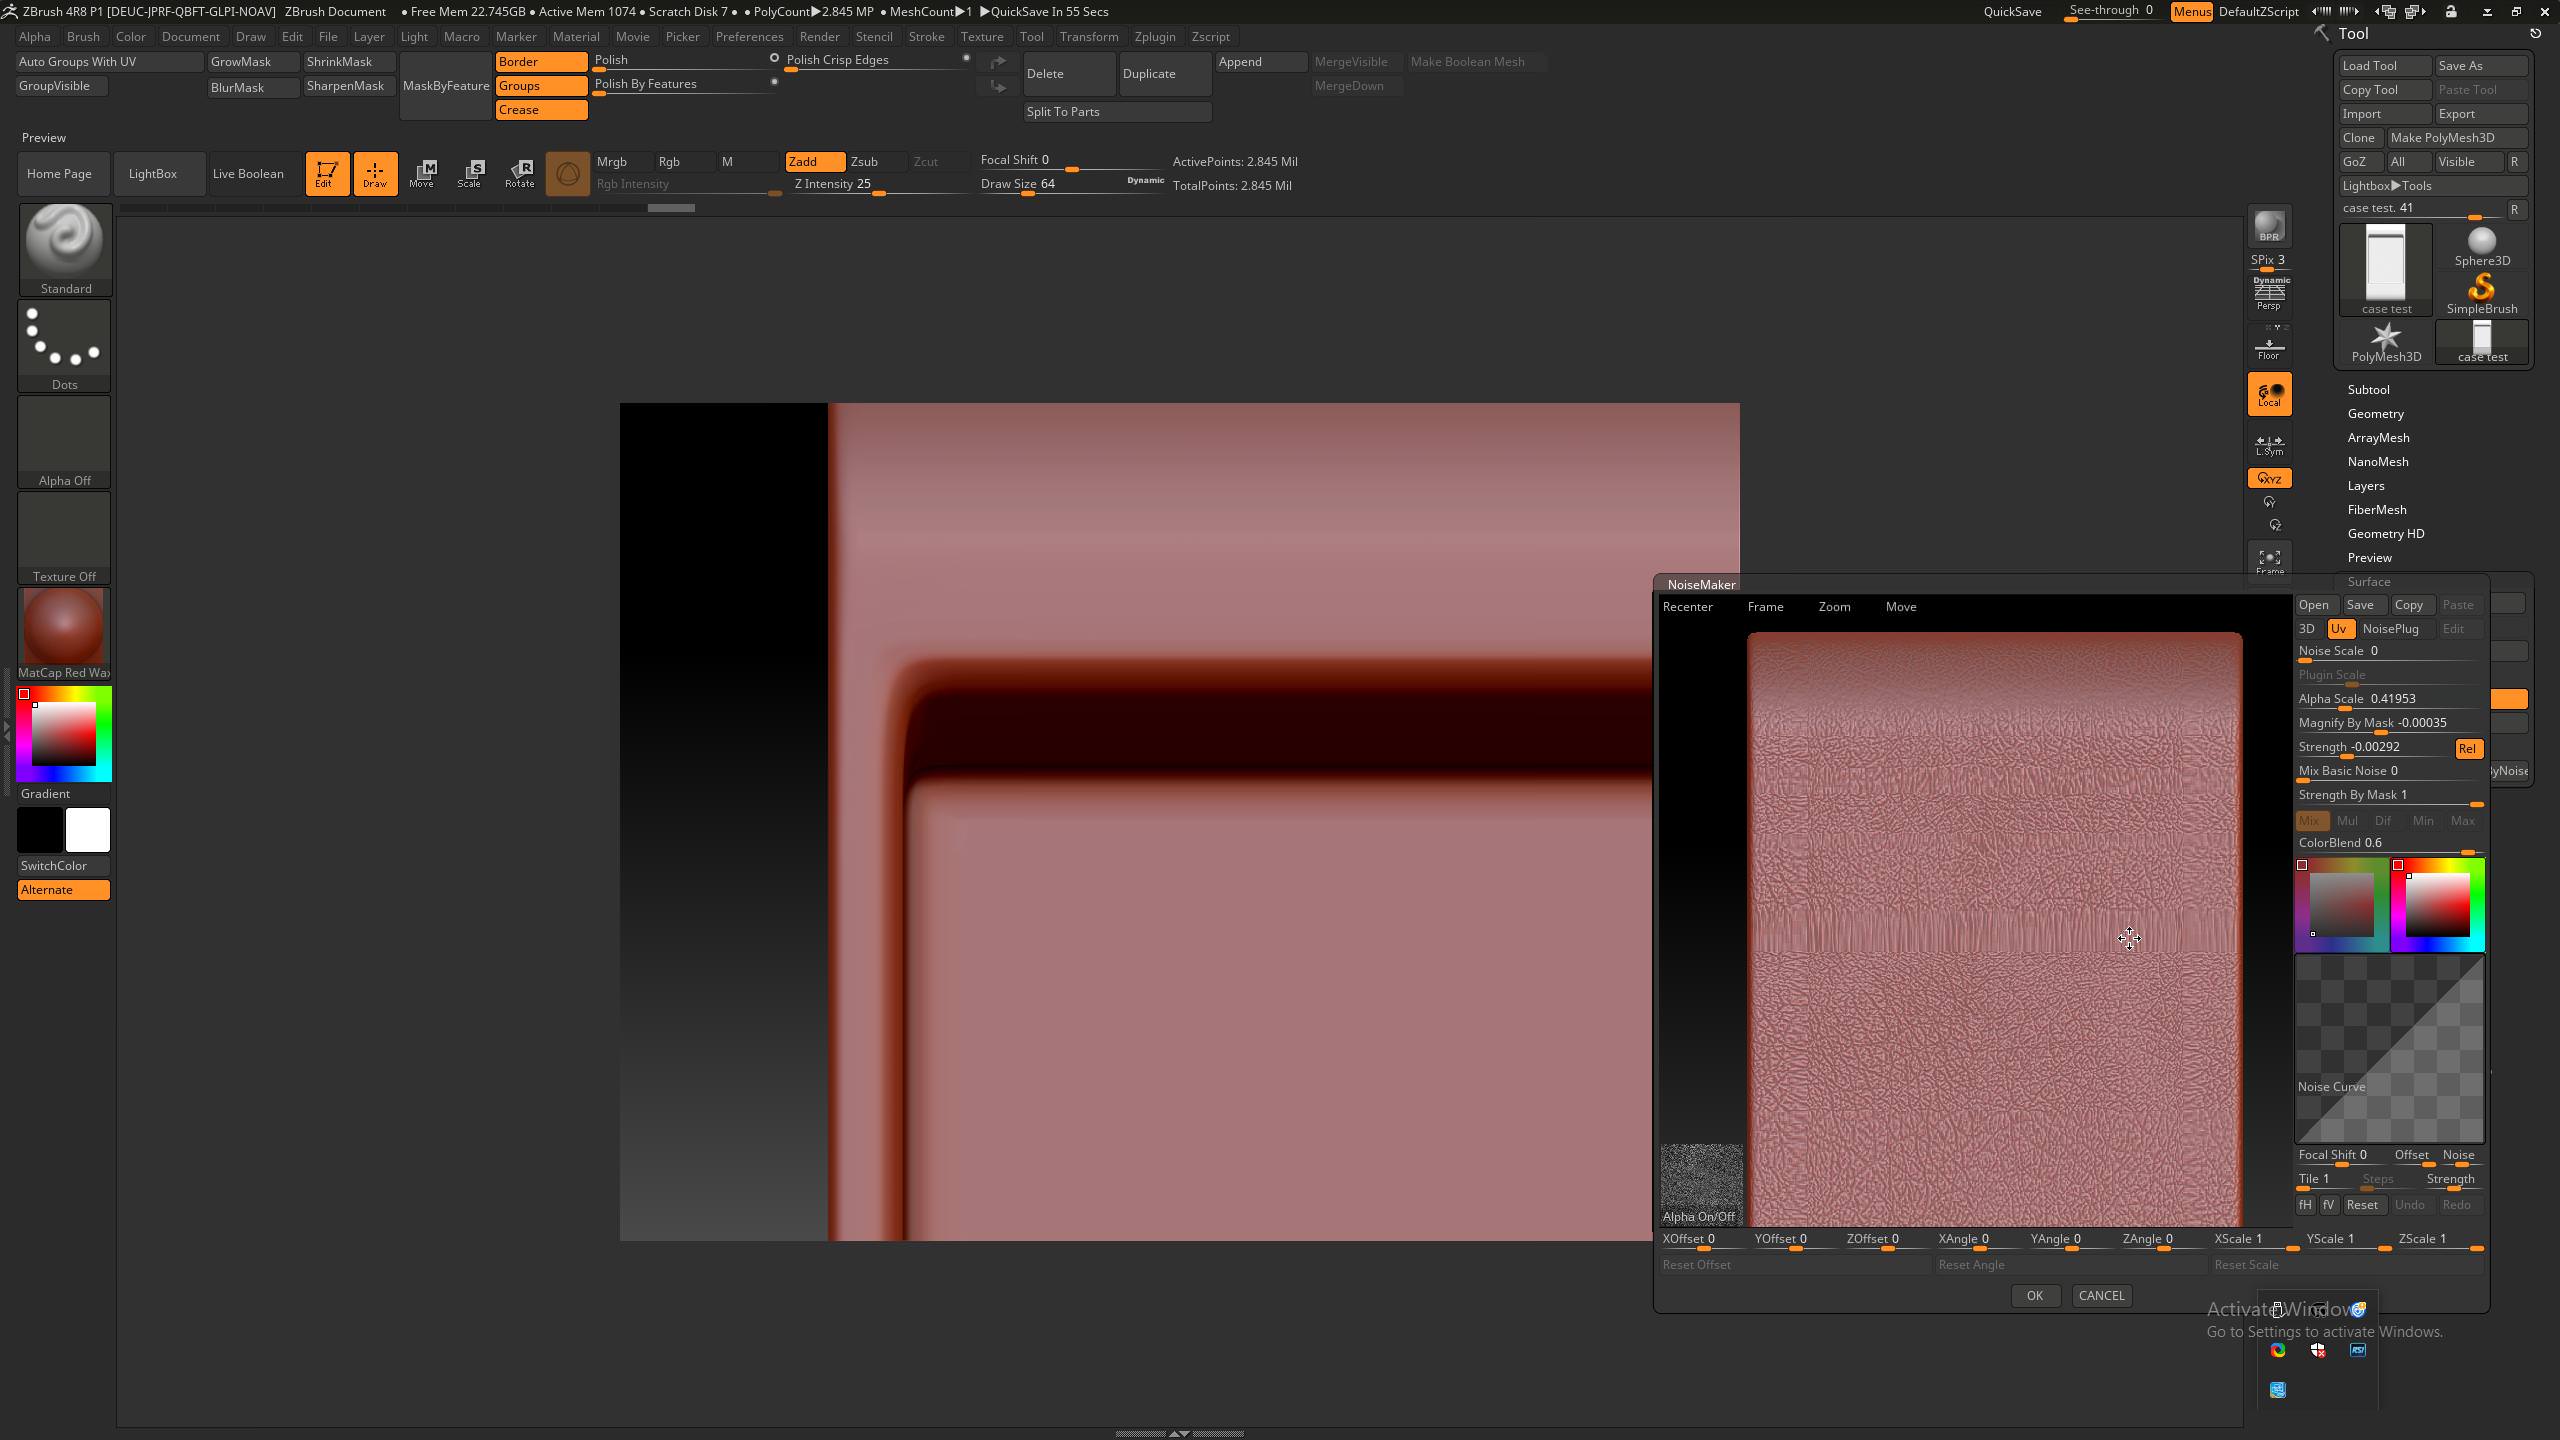Activate Edit mode button
This screenshot has height=1440, width=2560.
327,174
